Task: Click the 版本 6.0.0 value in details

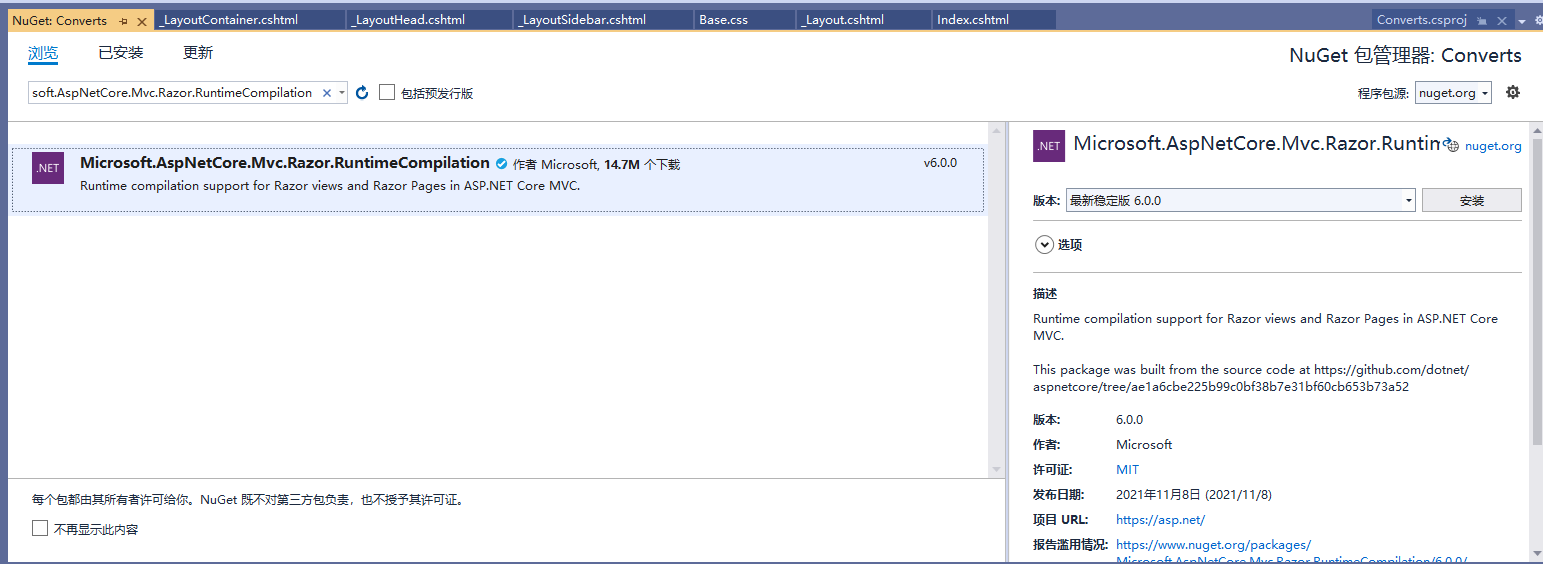Action: coord(1129,420)
